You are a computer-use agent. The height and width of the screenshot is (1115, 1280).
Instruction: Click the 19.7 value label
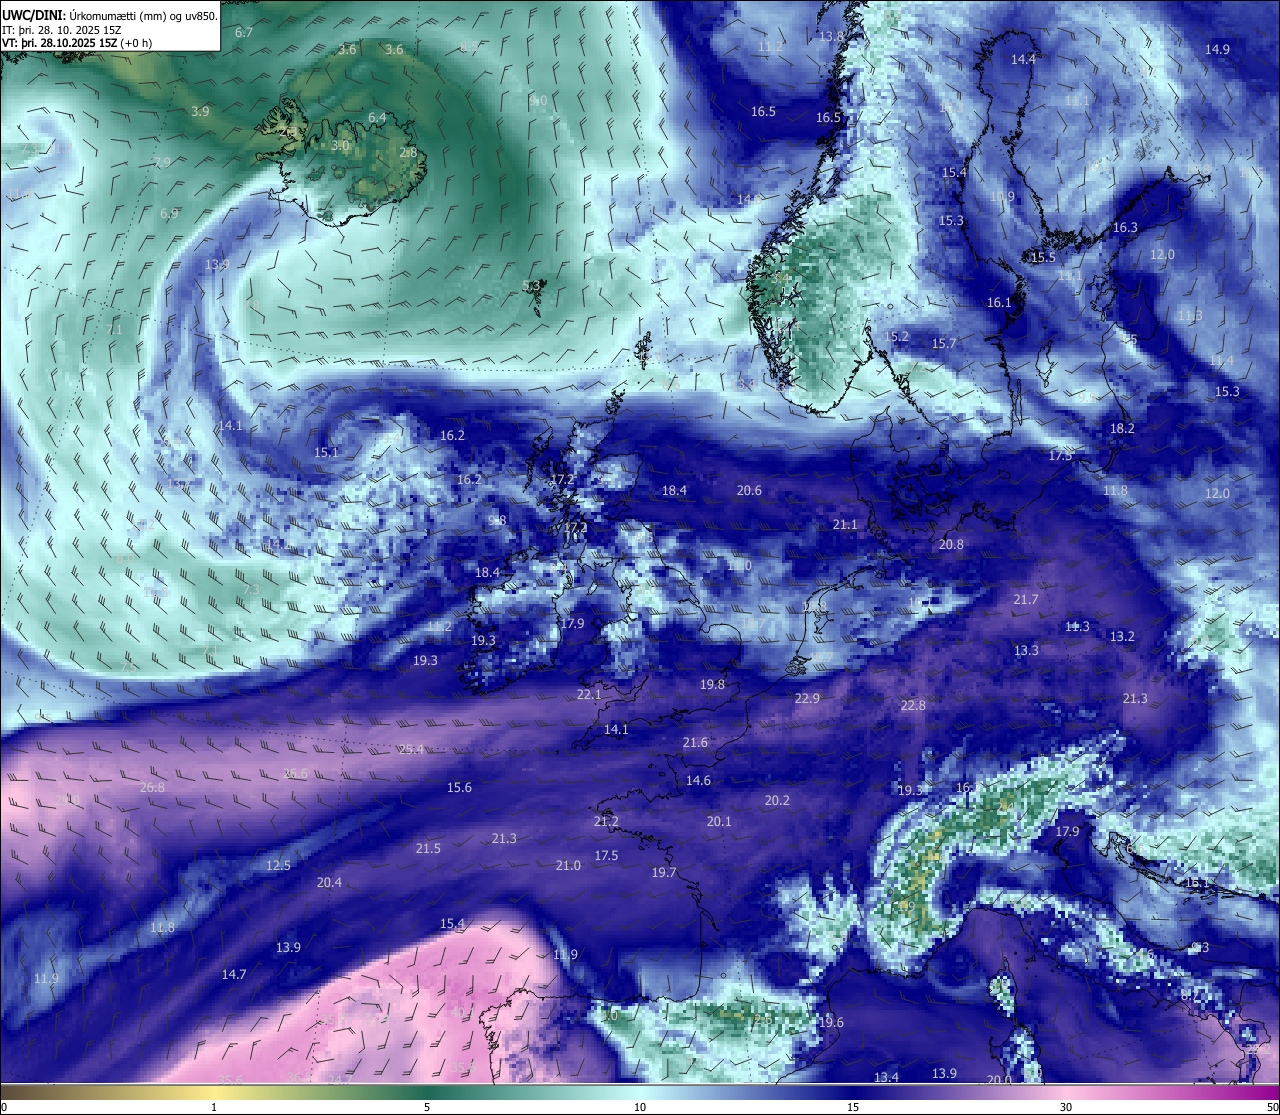tap(664, 873)
